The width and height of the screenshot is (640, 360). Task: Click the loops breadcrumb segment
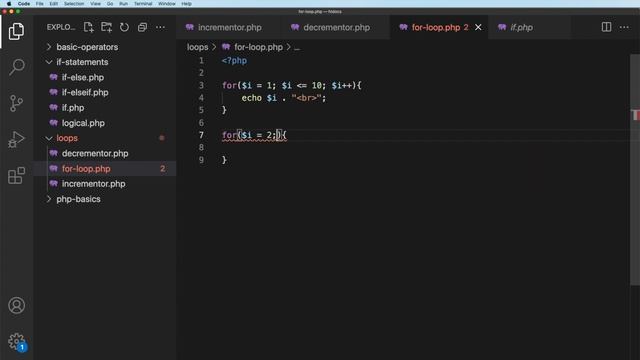tap(198, 47)
